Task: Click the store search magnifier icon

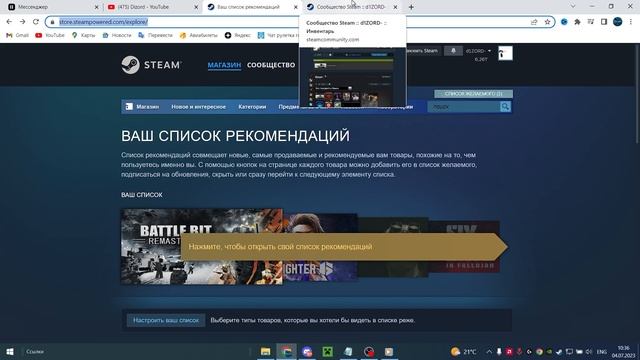Action: pyautogui.click(x=505, y=107)
